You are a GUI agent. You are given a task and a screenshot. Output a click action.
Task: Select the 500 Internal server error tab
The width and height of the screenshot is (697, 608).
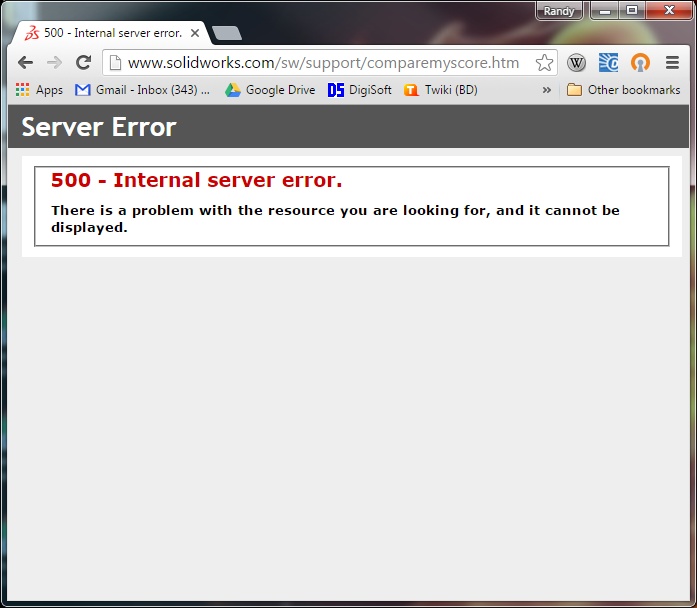click(x=111, y=33)
